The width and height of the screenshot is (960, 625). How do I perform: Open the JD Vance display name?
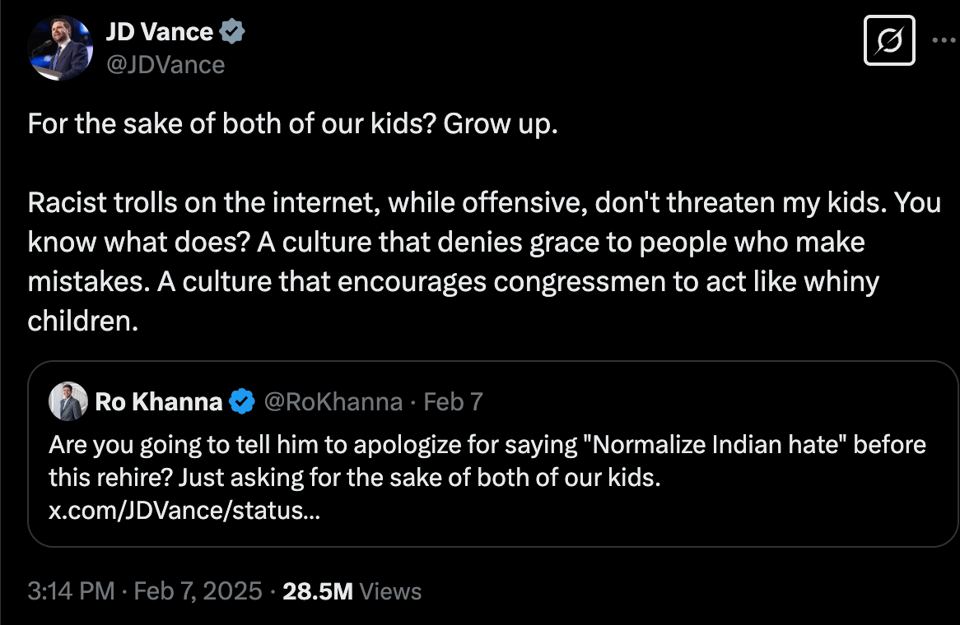tap(159, 32)
